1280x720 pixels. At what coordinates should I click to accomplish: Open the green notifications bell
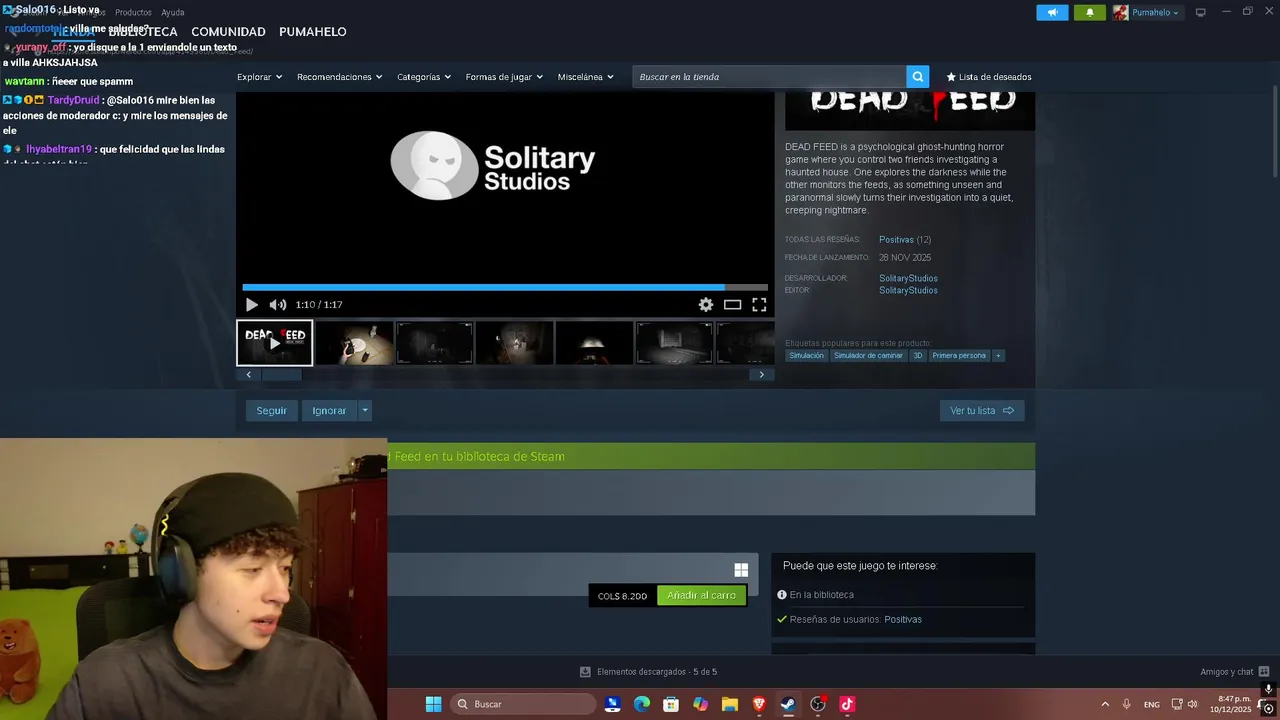(1090, 12)
